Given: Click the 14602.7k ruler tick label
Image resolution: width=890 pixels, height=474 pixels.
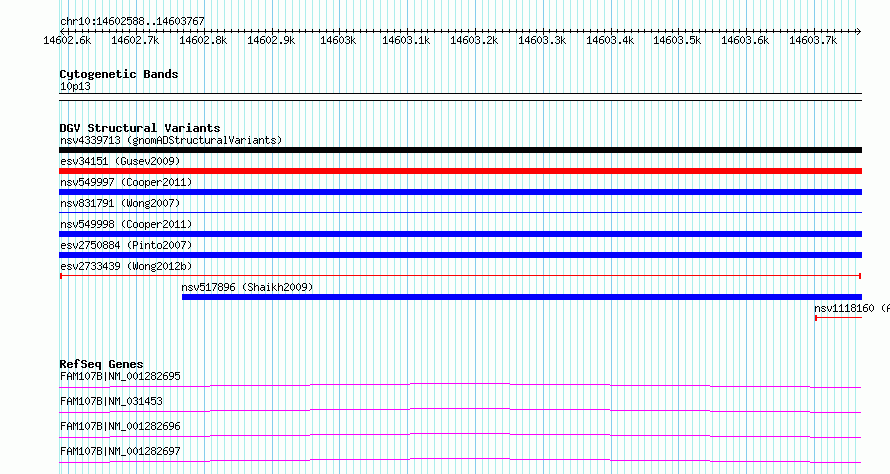Looking at the screenshot, I should 135,41.
